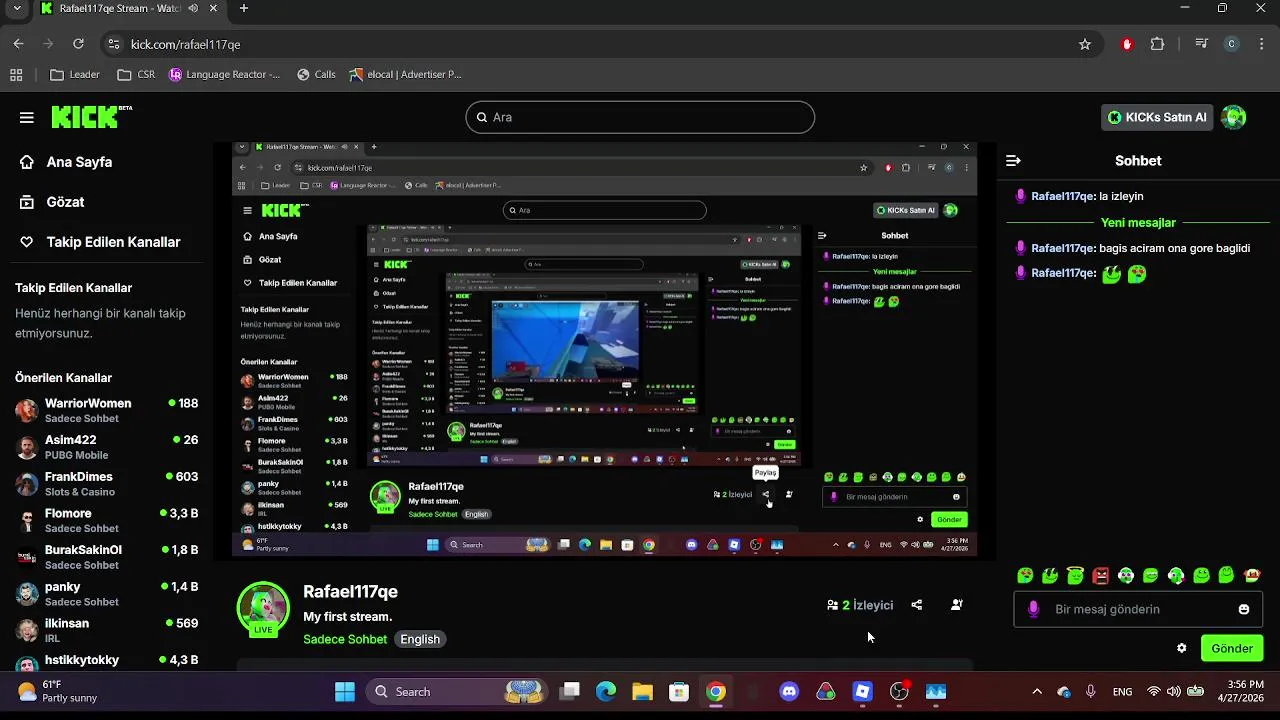This screenshot has height=720, width=1280.
Task: Share the stream with the share icon
Action: pyautogui.click(x=917, y=605)
